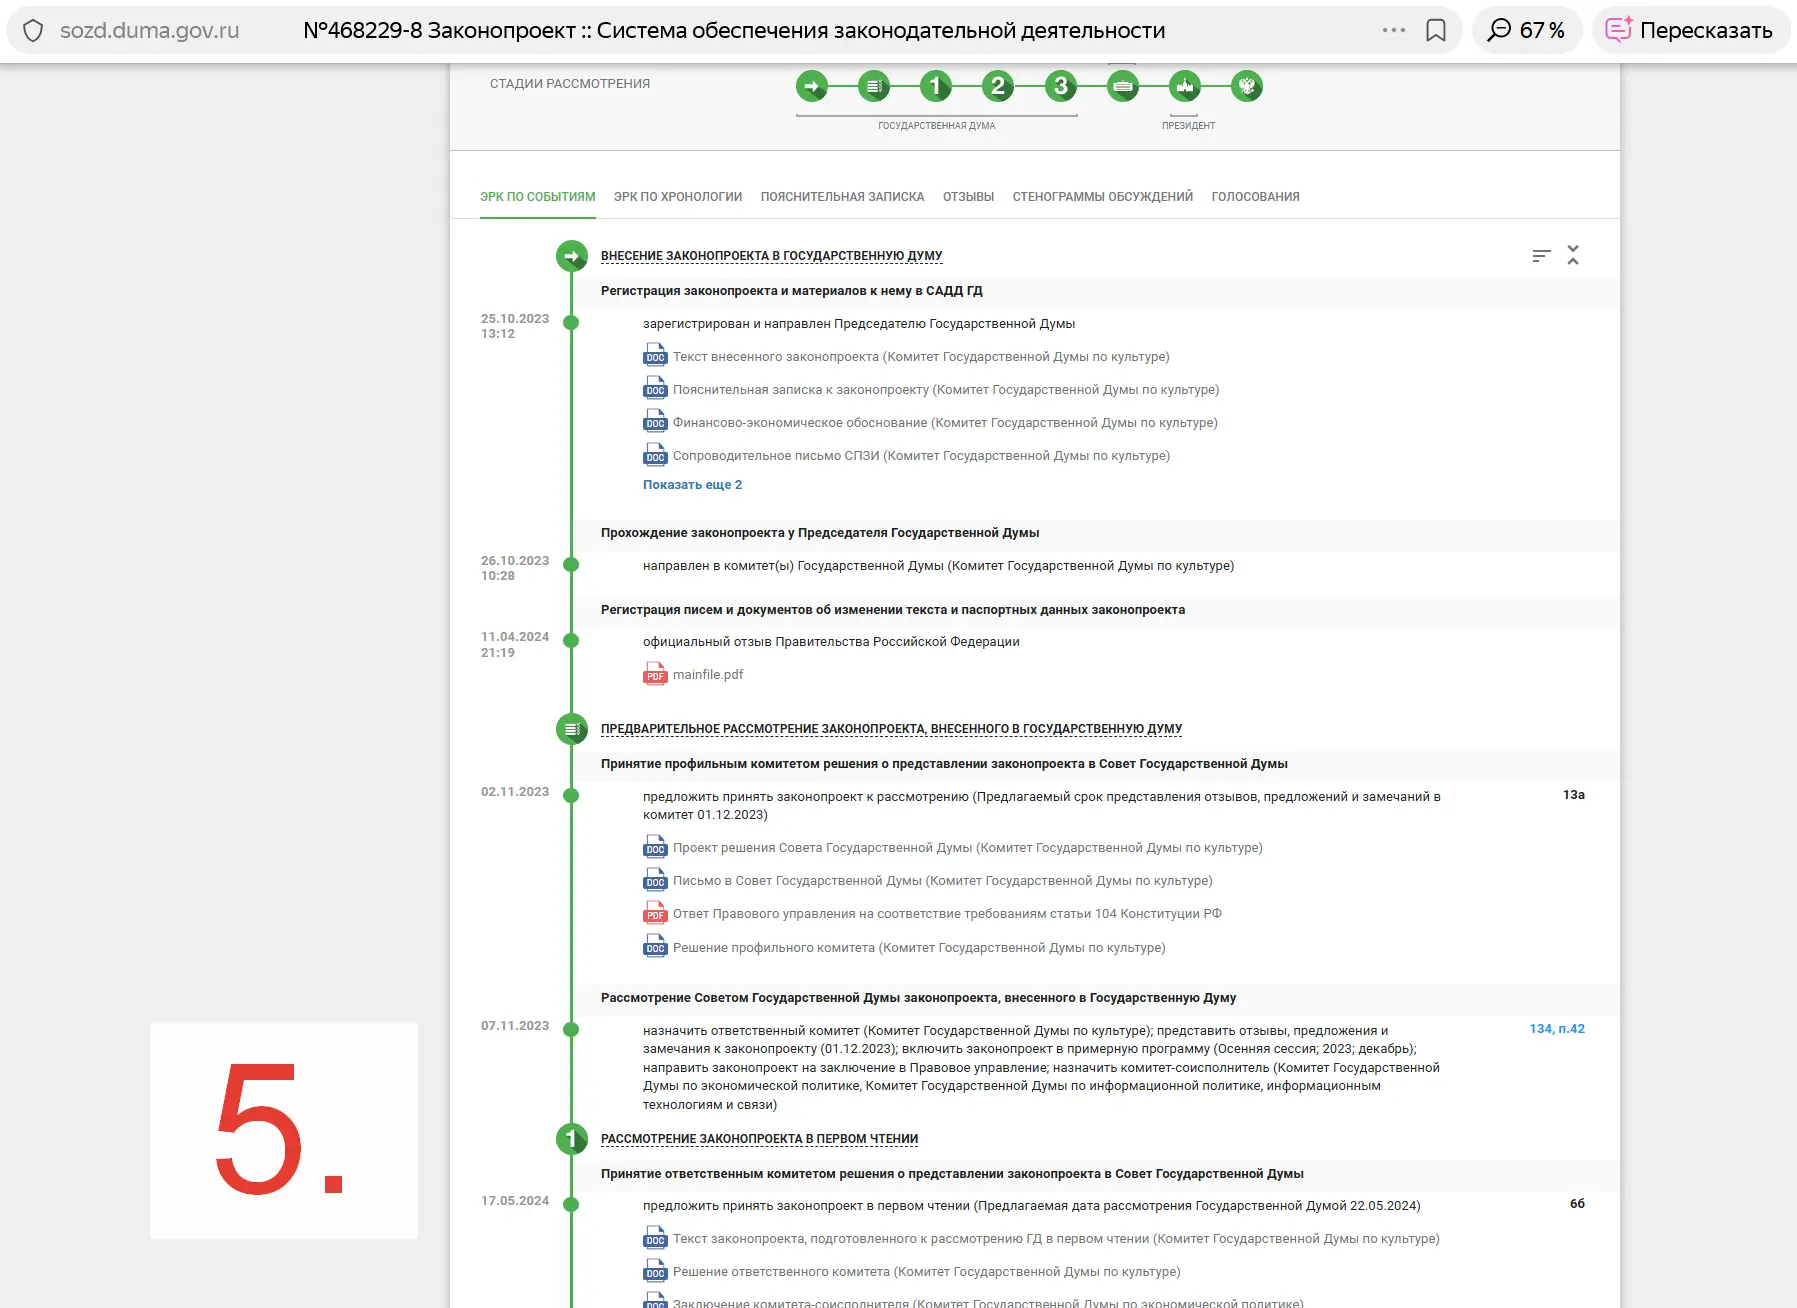Open the Голосования tab
The image size is (1797, 1308).
pos(1255,197)
